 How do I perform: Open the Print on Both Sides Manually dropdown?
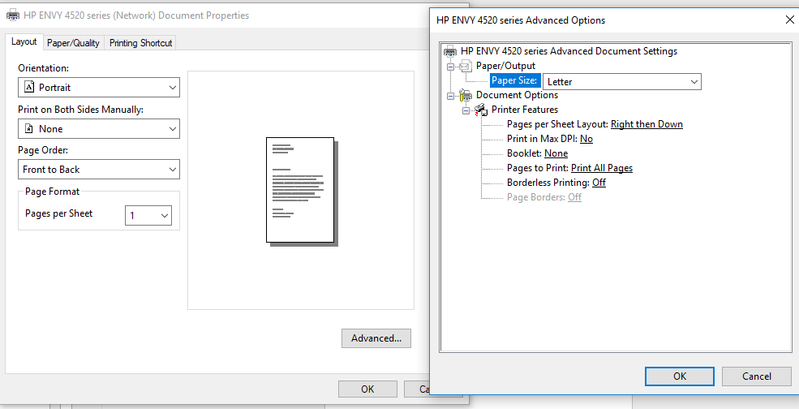click(99, 129)
